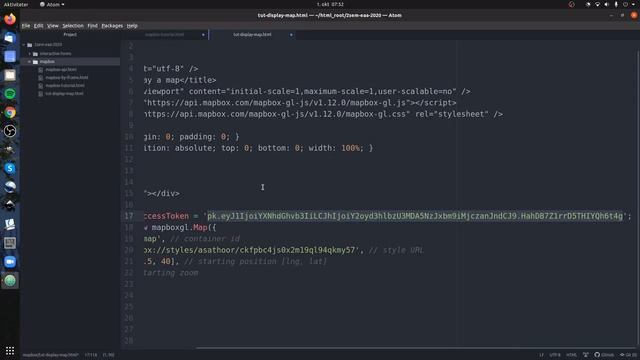Image resolution: width=640 pixels, height=360 pixels.
Task: Click the Project panel header
Action: [70, 35]
